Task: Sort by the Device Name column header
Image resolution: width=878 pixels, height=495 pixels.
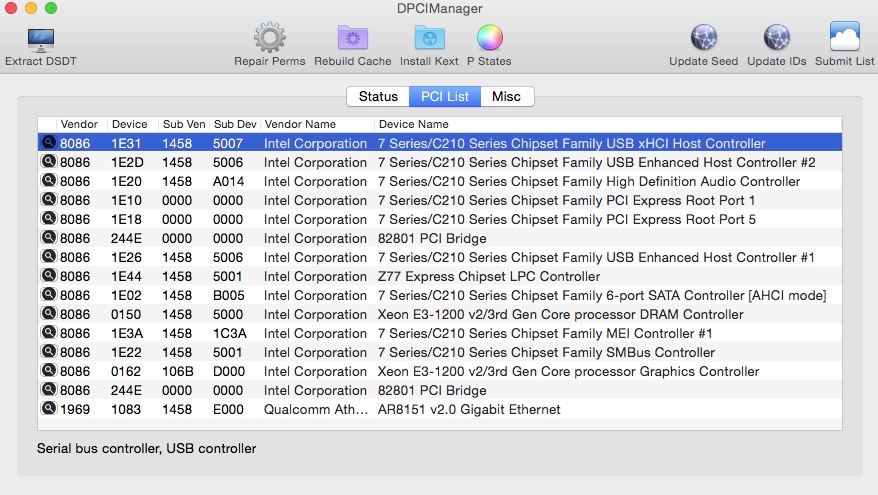Action: [413, 124]
